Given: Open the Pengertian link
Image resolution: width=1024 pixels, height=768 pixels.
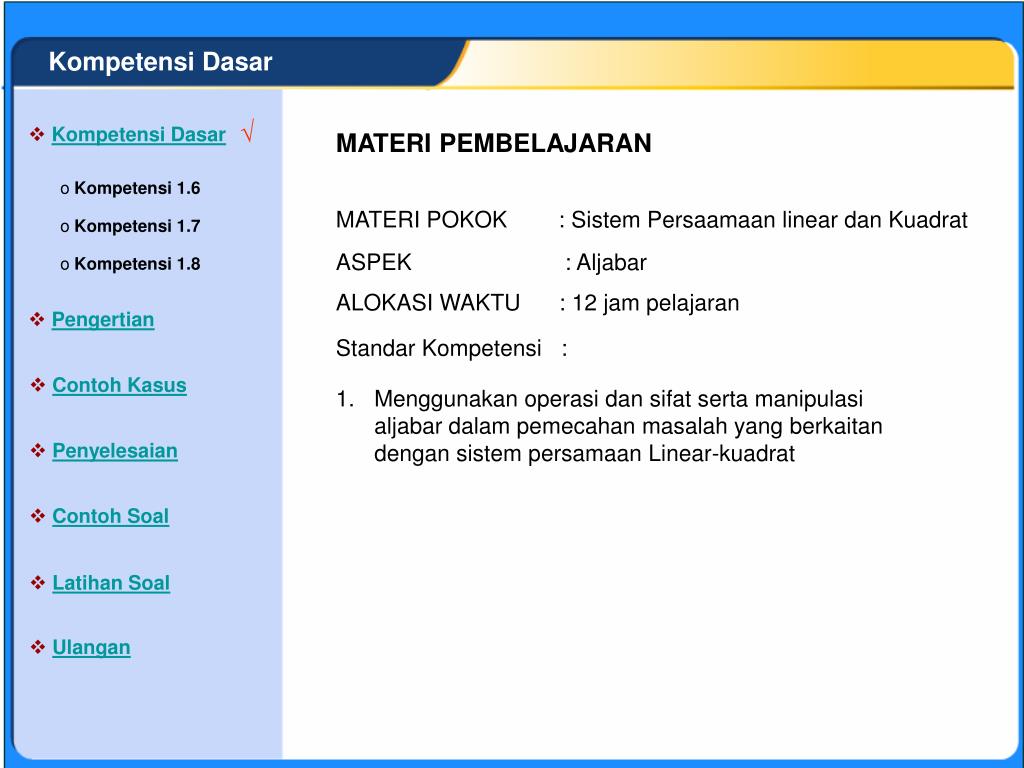Looking at the screenshot, I should coord(103,320).
